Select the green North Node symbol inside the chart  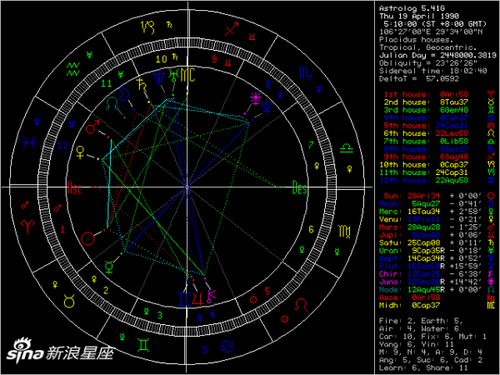[111, 104]
